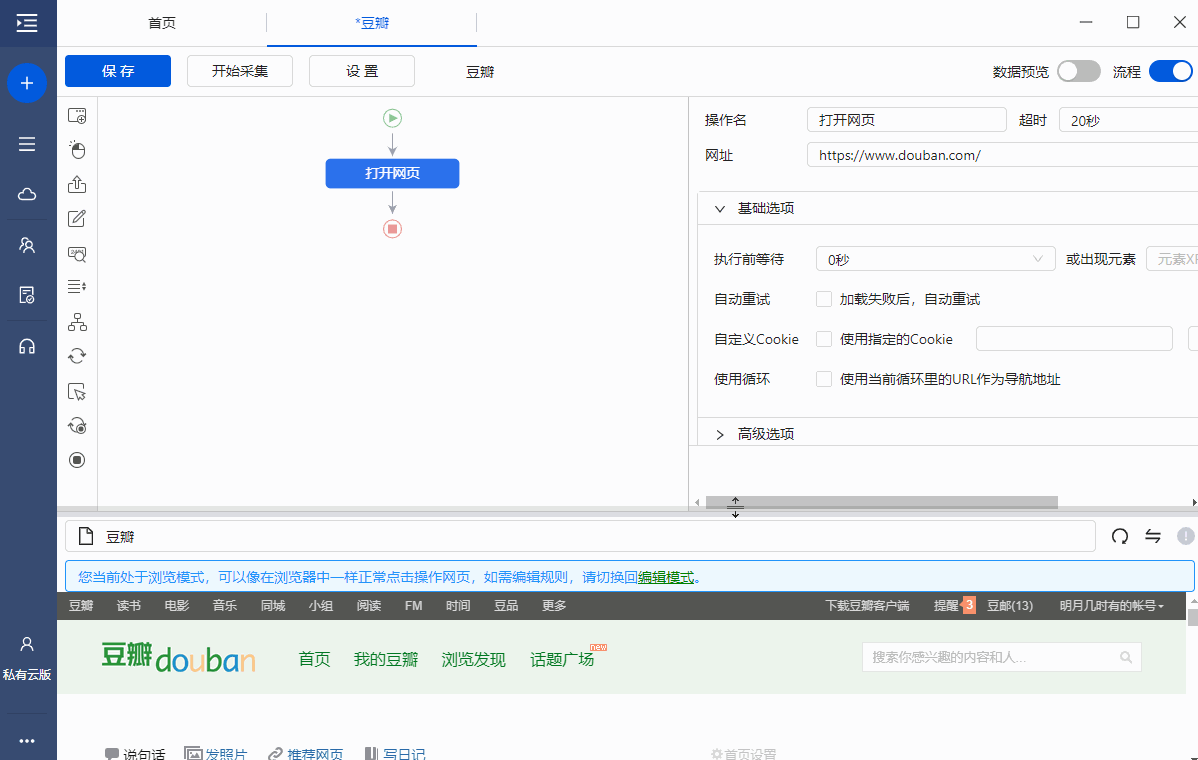Open the team collaboration icon in sidebar

pyautogui.click(x=27, y=245)
